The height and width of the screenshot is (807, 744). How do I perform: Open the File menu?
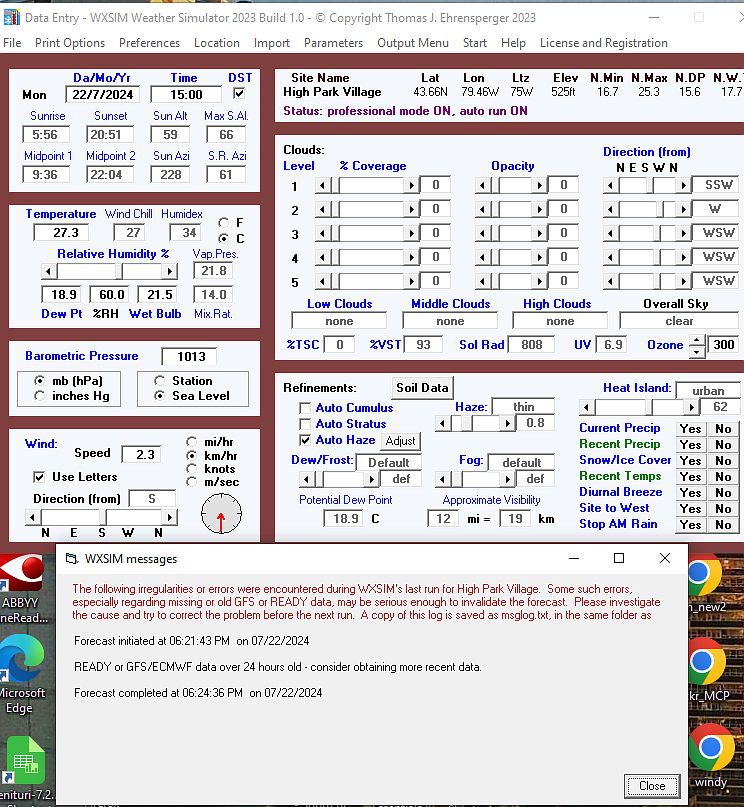pyautogui.click(x=12, y=43)
